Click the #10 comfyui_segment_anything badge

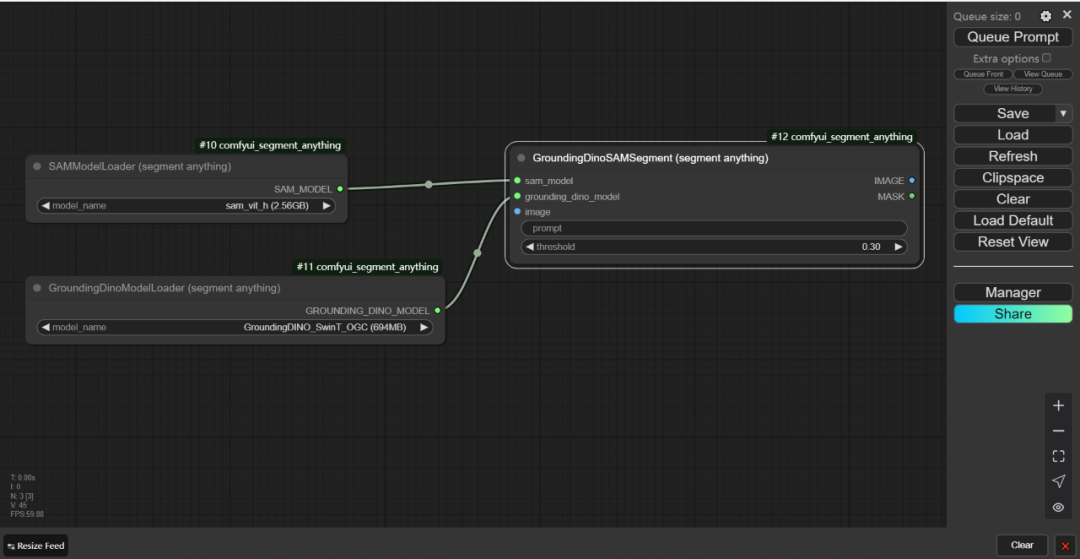(270, 145)
